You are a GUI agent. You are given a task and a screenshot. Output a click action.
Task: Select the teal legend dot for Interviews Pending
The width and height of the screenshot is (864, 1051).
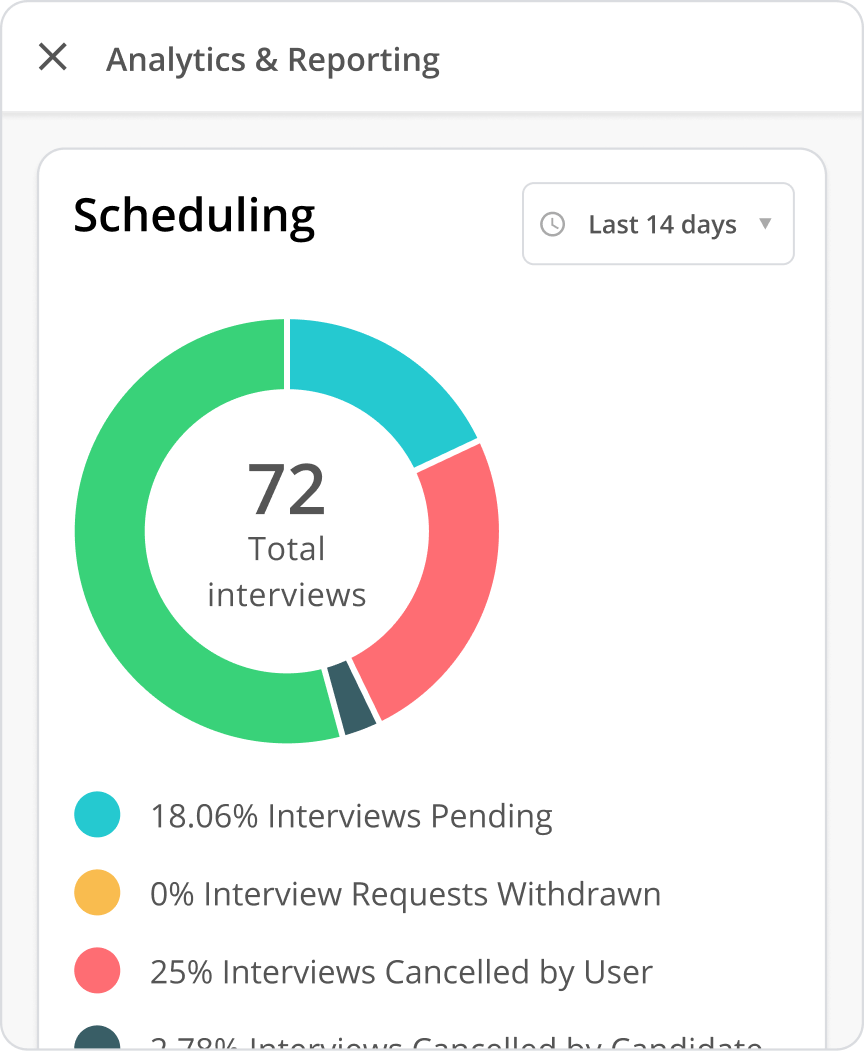pos(96,814)
